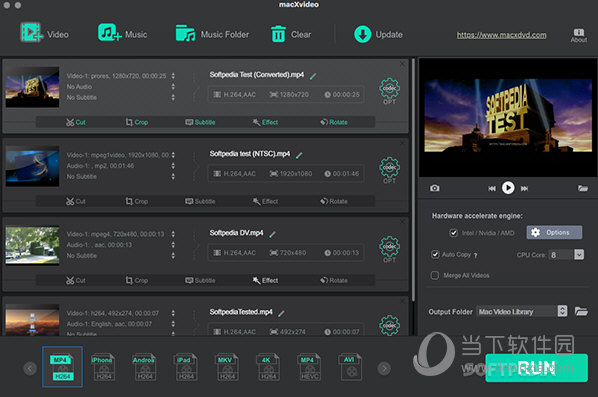Screen dimensions: 598x397
Task: Change video track selector for prores 1280x720 item
Action: (x=173, y=76)
